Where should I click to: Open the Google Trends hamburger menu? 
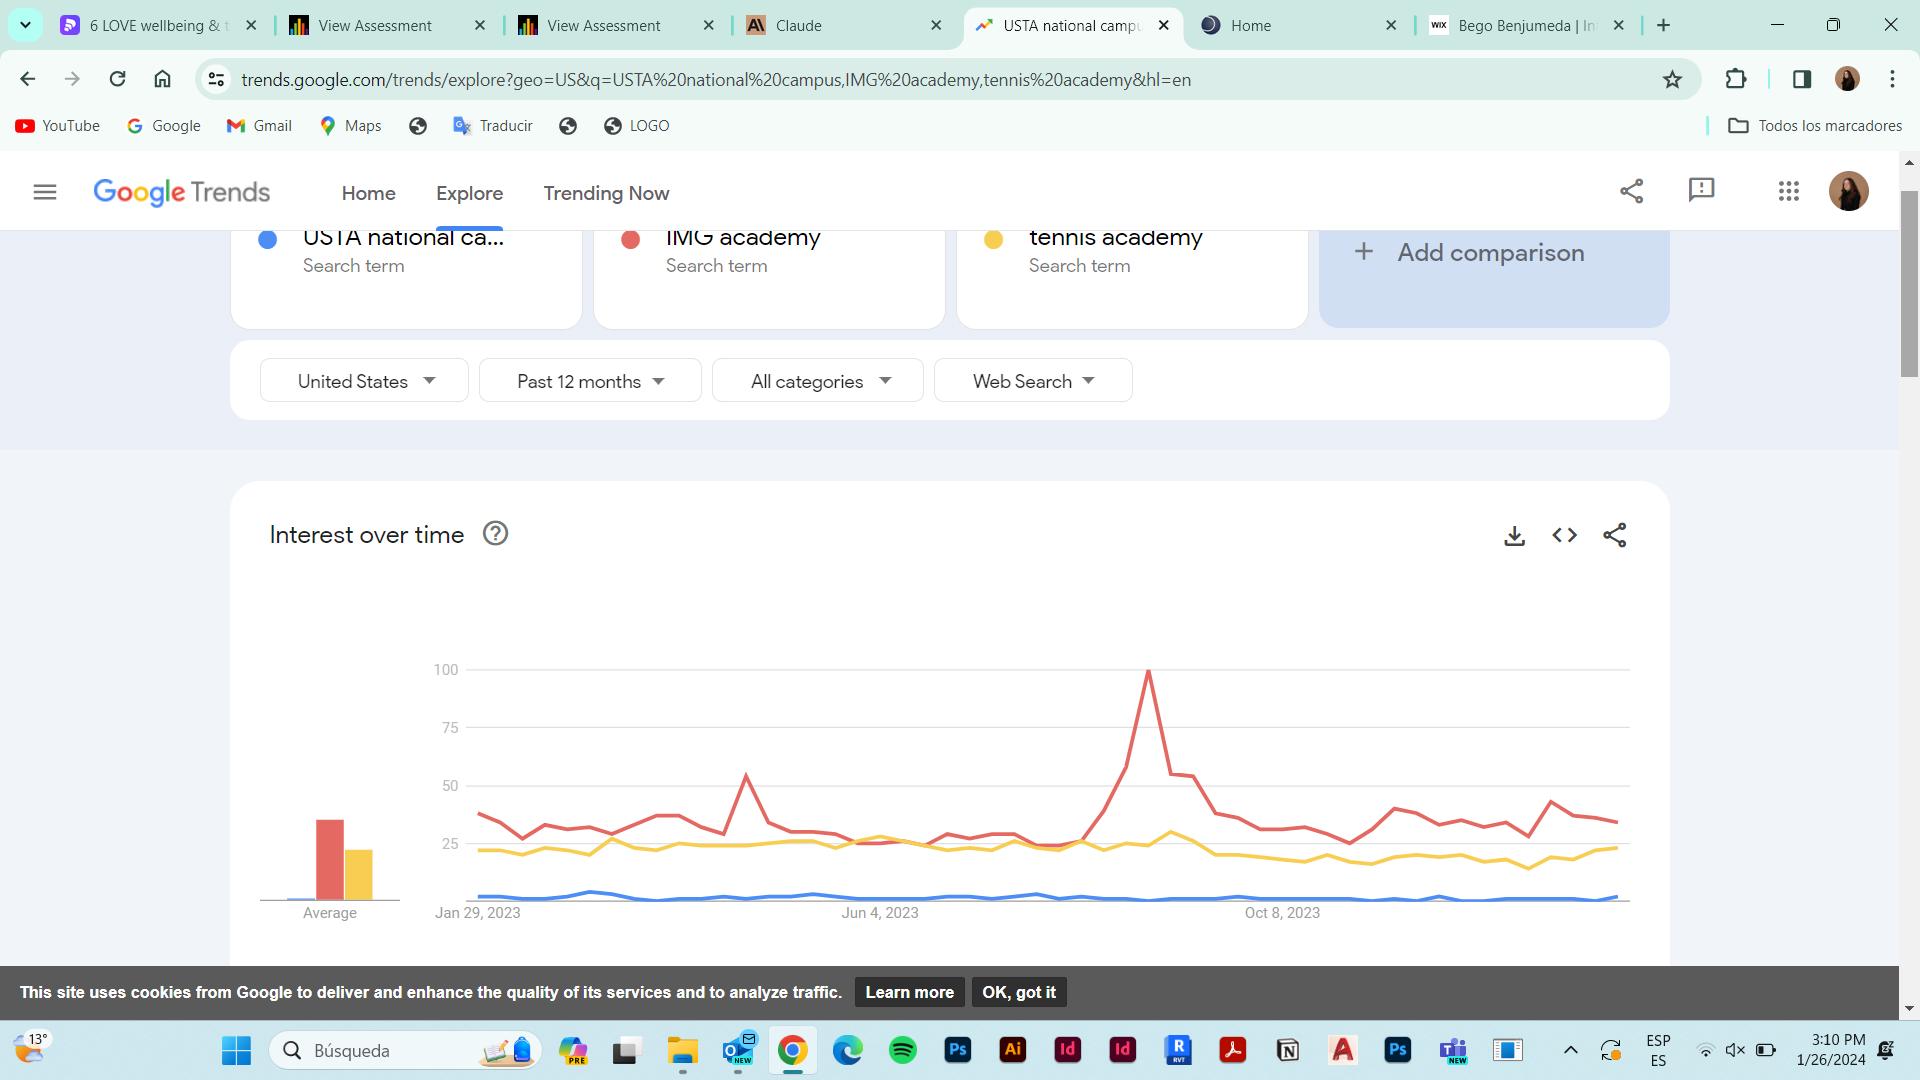45,192
